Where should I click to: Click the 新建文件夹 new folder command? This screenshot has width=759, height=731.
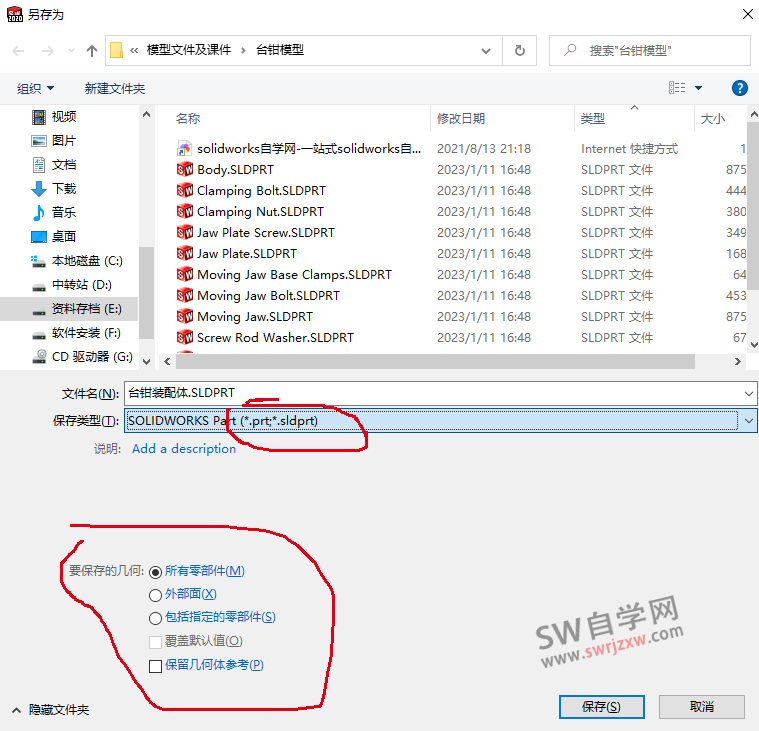point(115,88)
